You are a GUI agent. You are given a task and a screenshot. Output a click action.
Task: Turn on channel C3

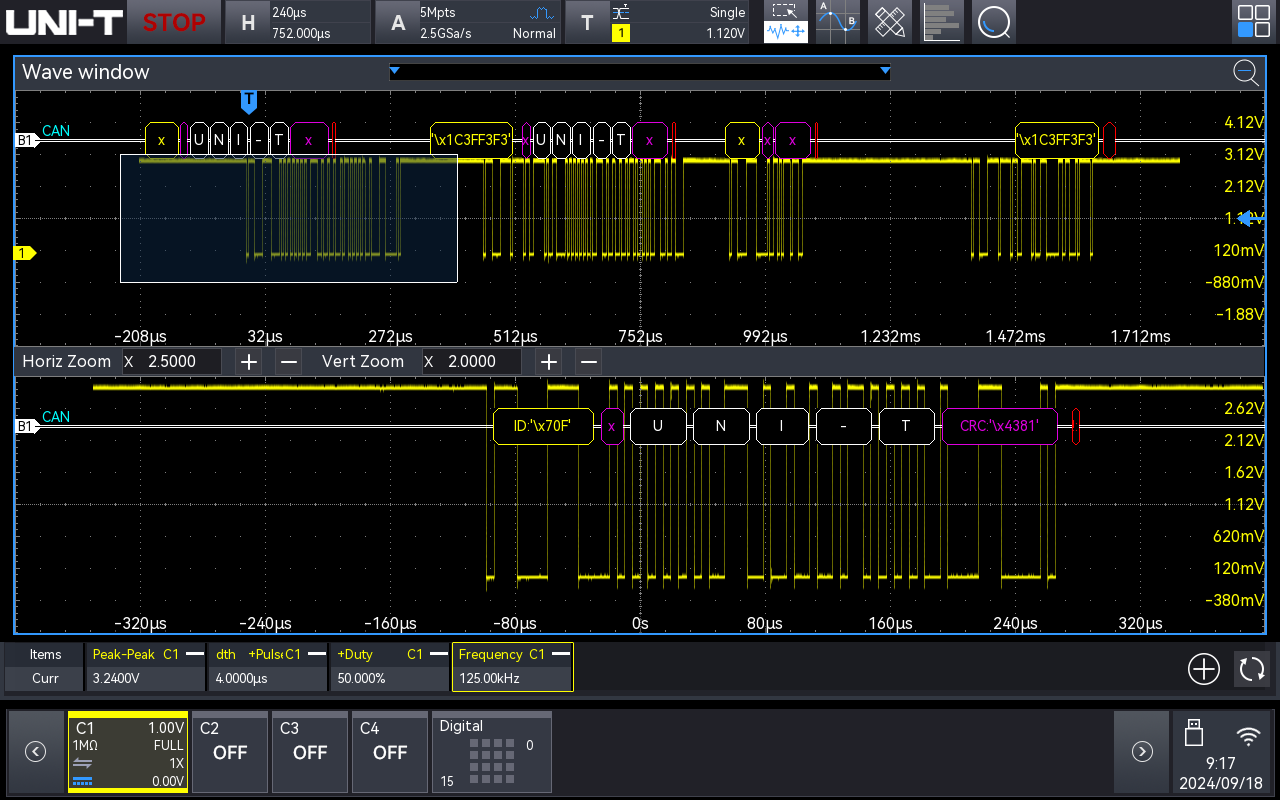(x=309, y=751)
